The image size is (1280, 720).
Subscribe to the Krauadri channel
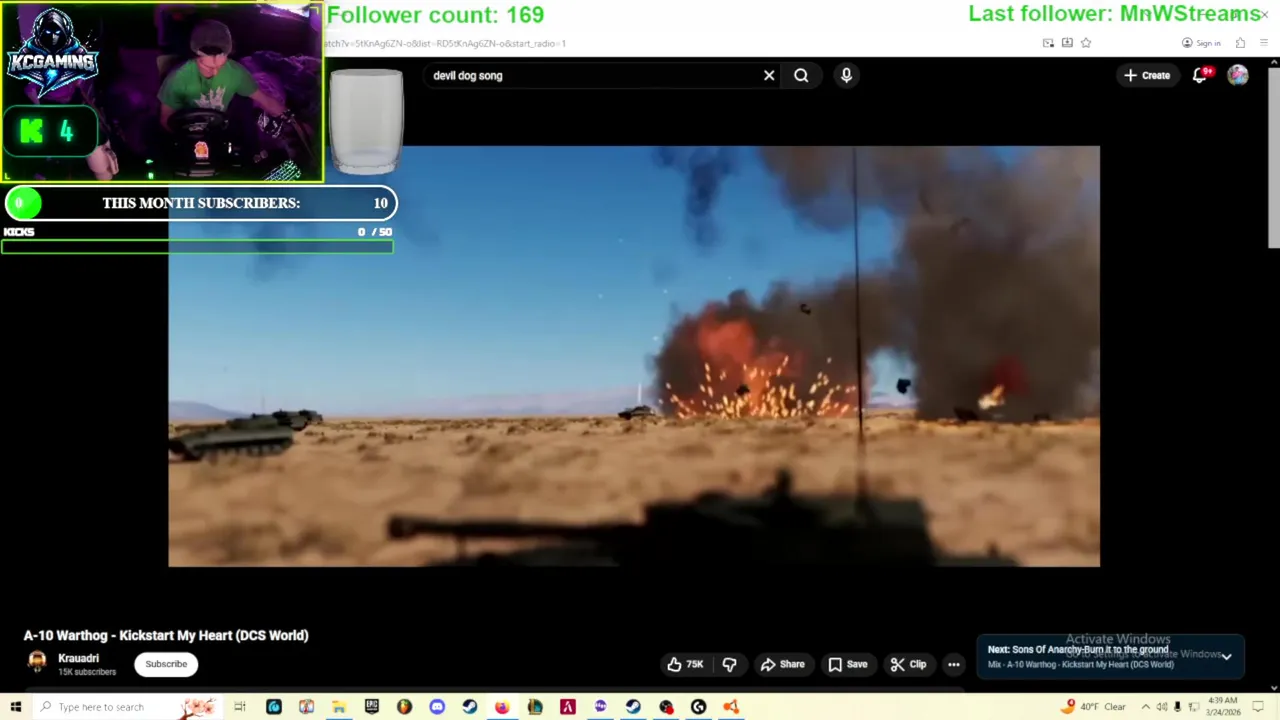coord(166,664)
